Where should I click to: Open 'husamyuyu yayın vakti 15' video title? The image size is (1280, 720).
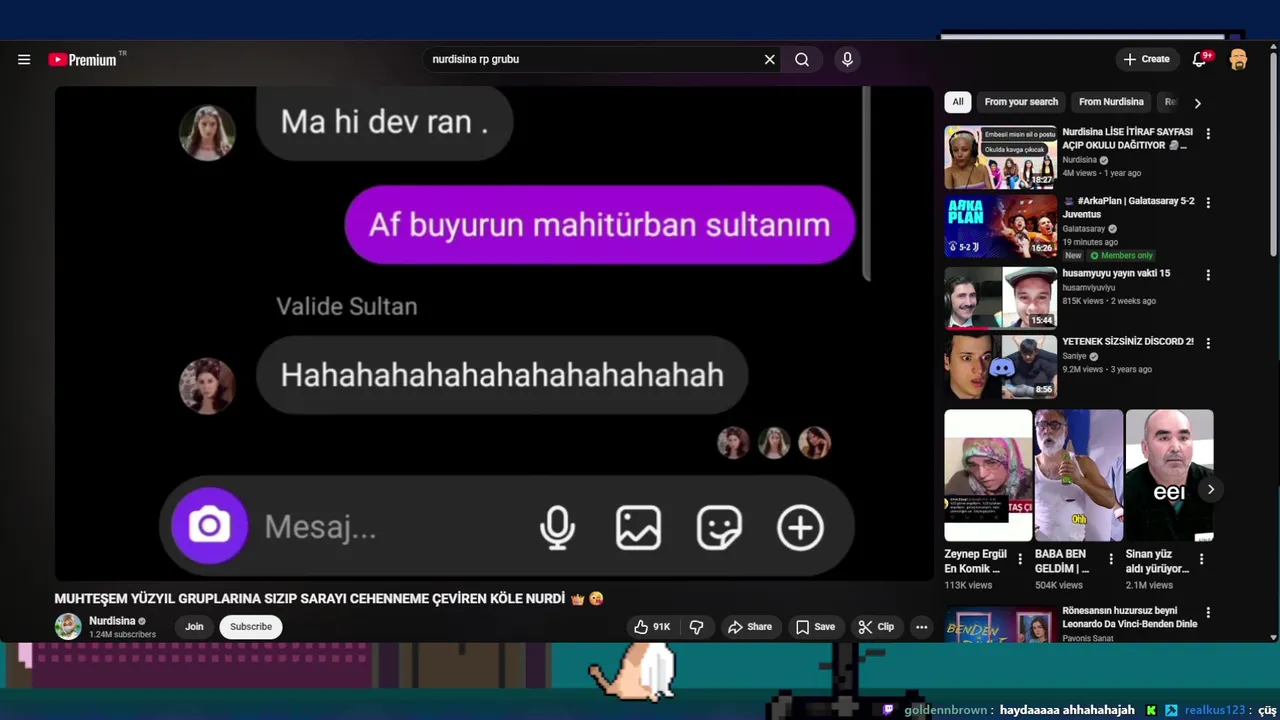tap(1116, 273)
